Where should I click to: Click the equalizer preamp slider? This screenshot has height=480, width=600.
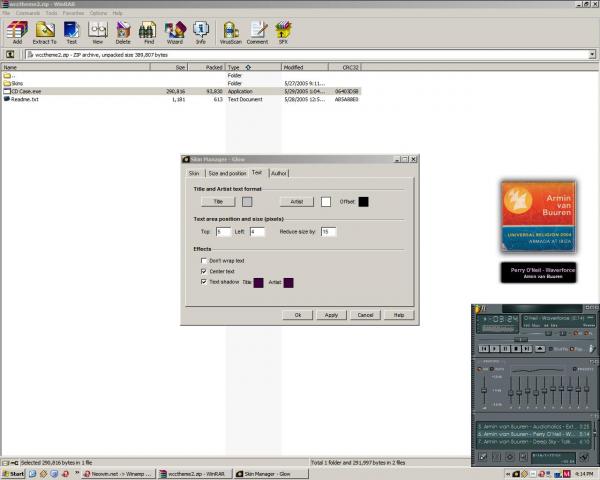484,390
